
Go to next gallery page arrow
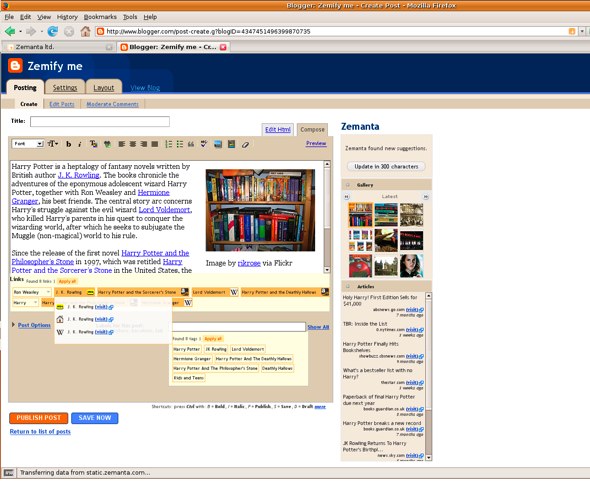click(426, 196)
